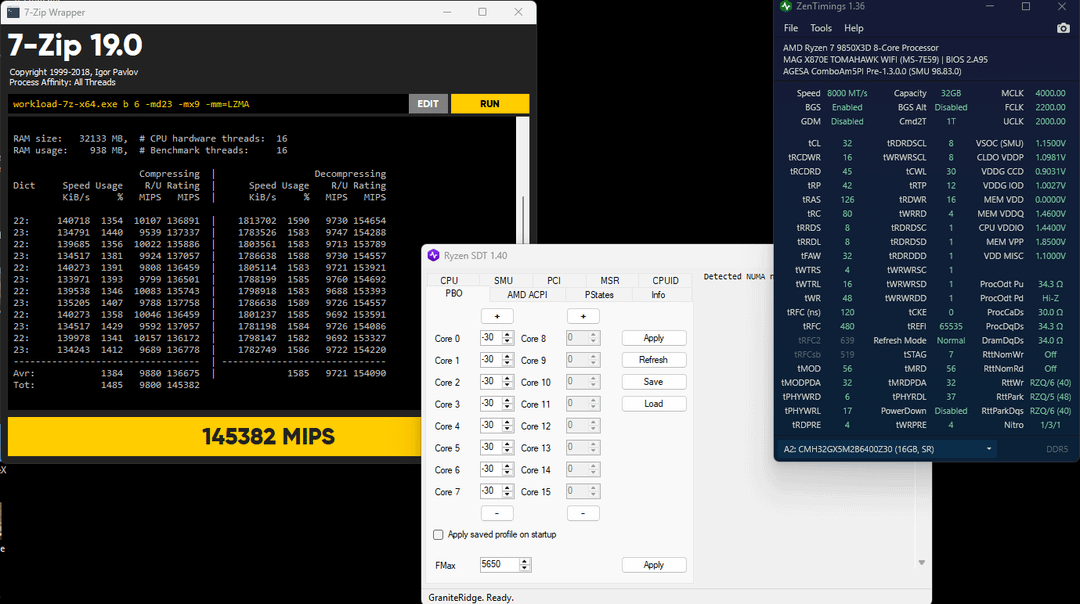
Task: Click the Ryzen SDT title bar icon
Action: (434, 256)
